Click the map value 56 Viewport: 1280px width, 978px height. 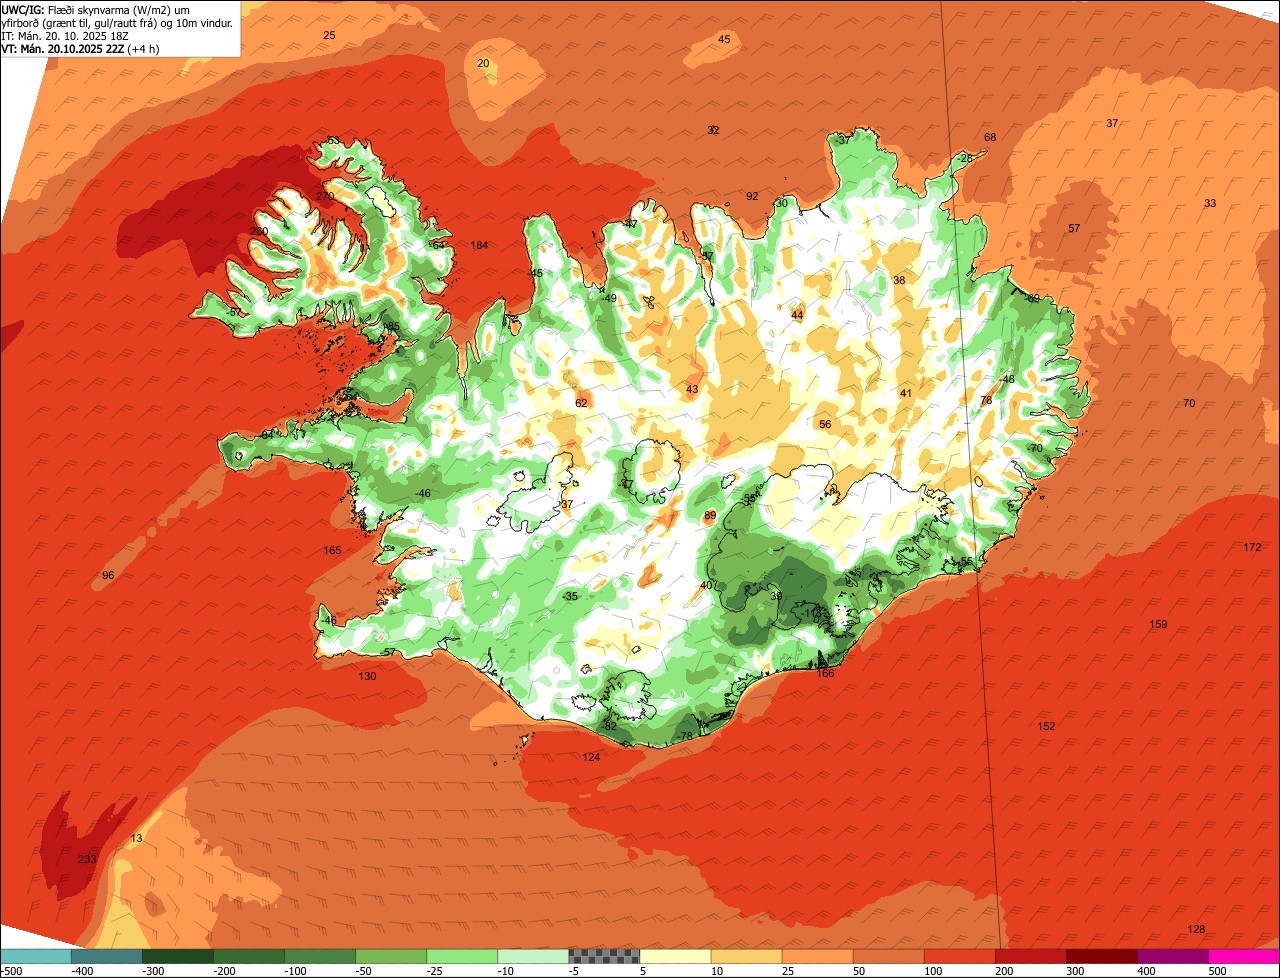point(825,424)
